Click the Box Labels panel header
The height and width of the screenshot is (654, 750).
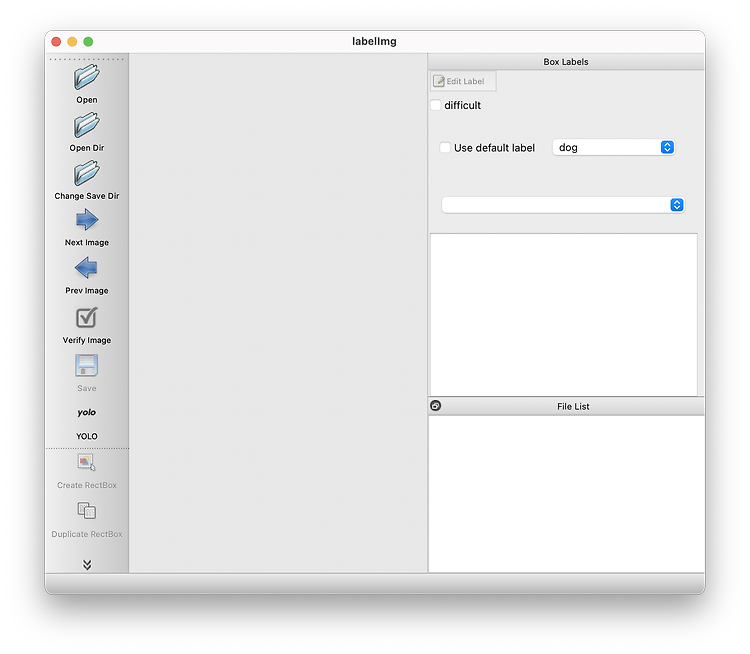566,62
